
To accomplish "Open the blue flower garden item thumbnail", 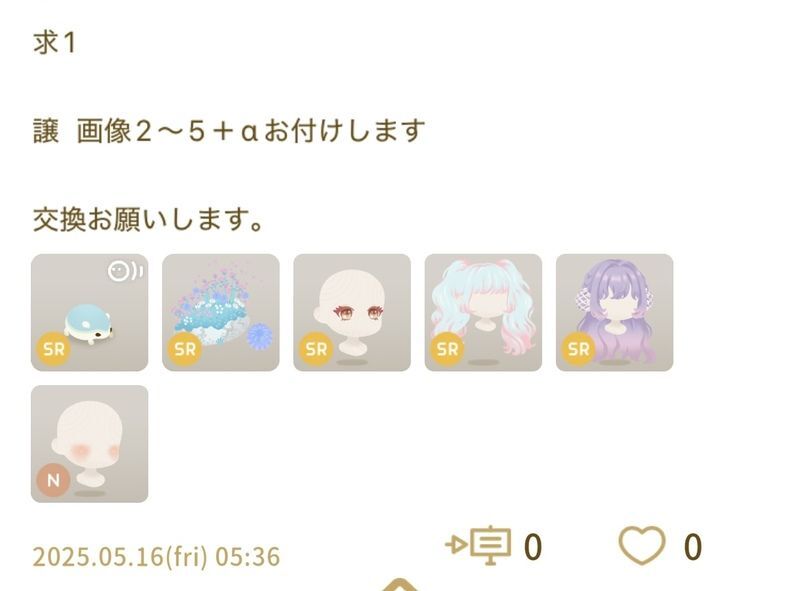I will tap(220, 312).
